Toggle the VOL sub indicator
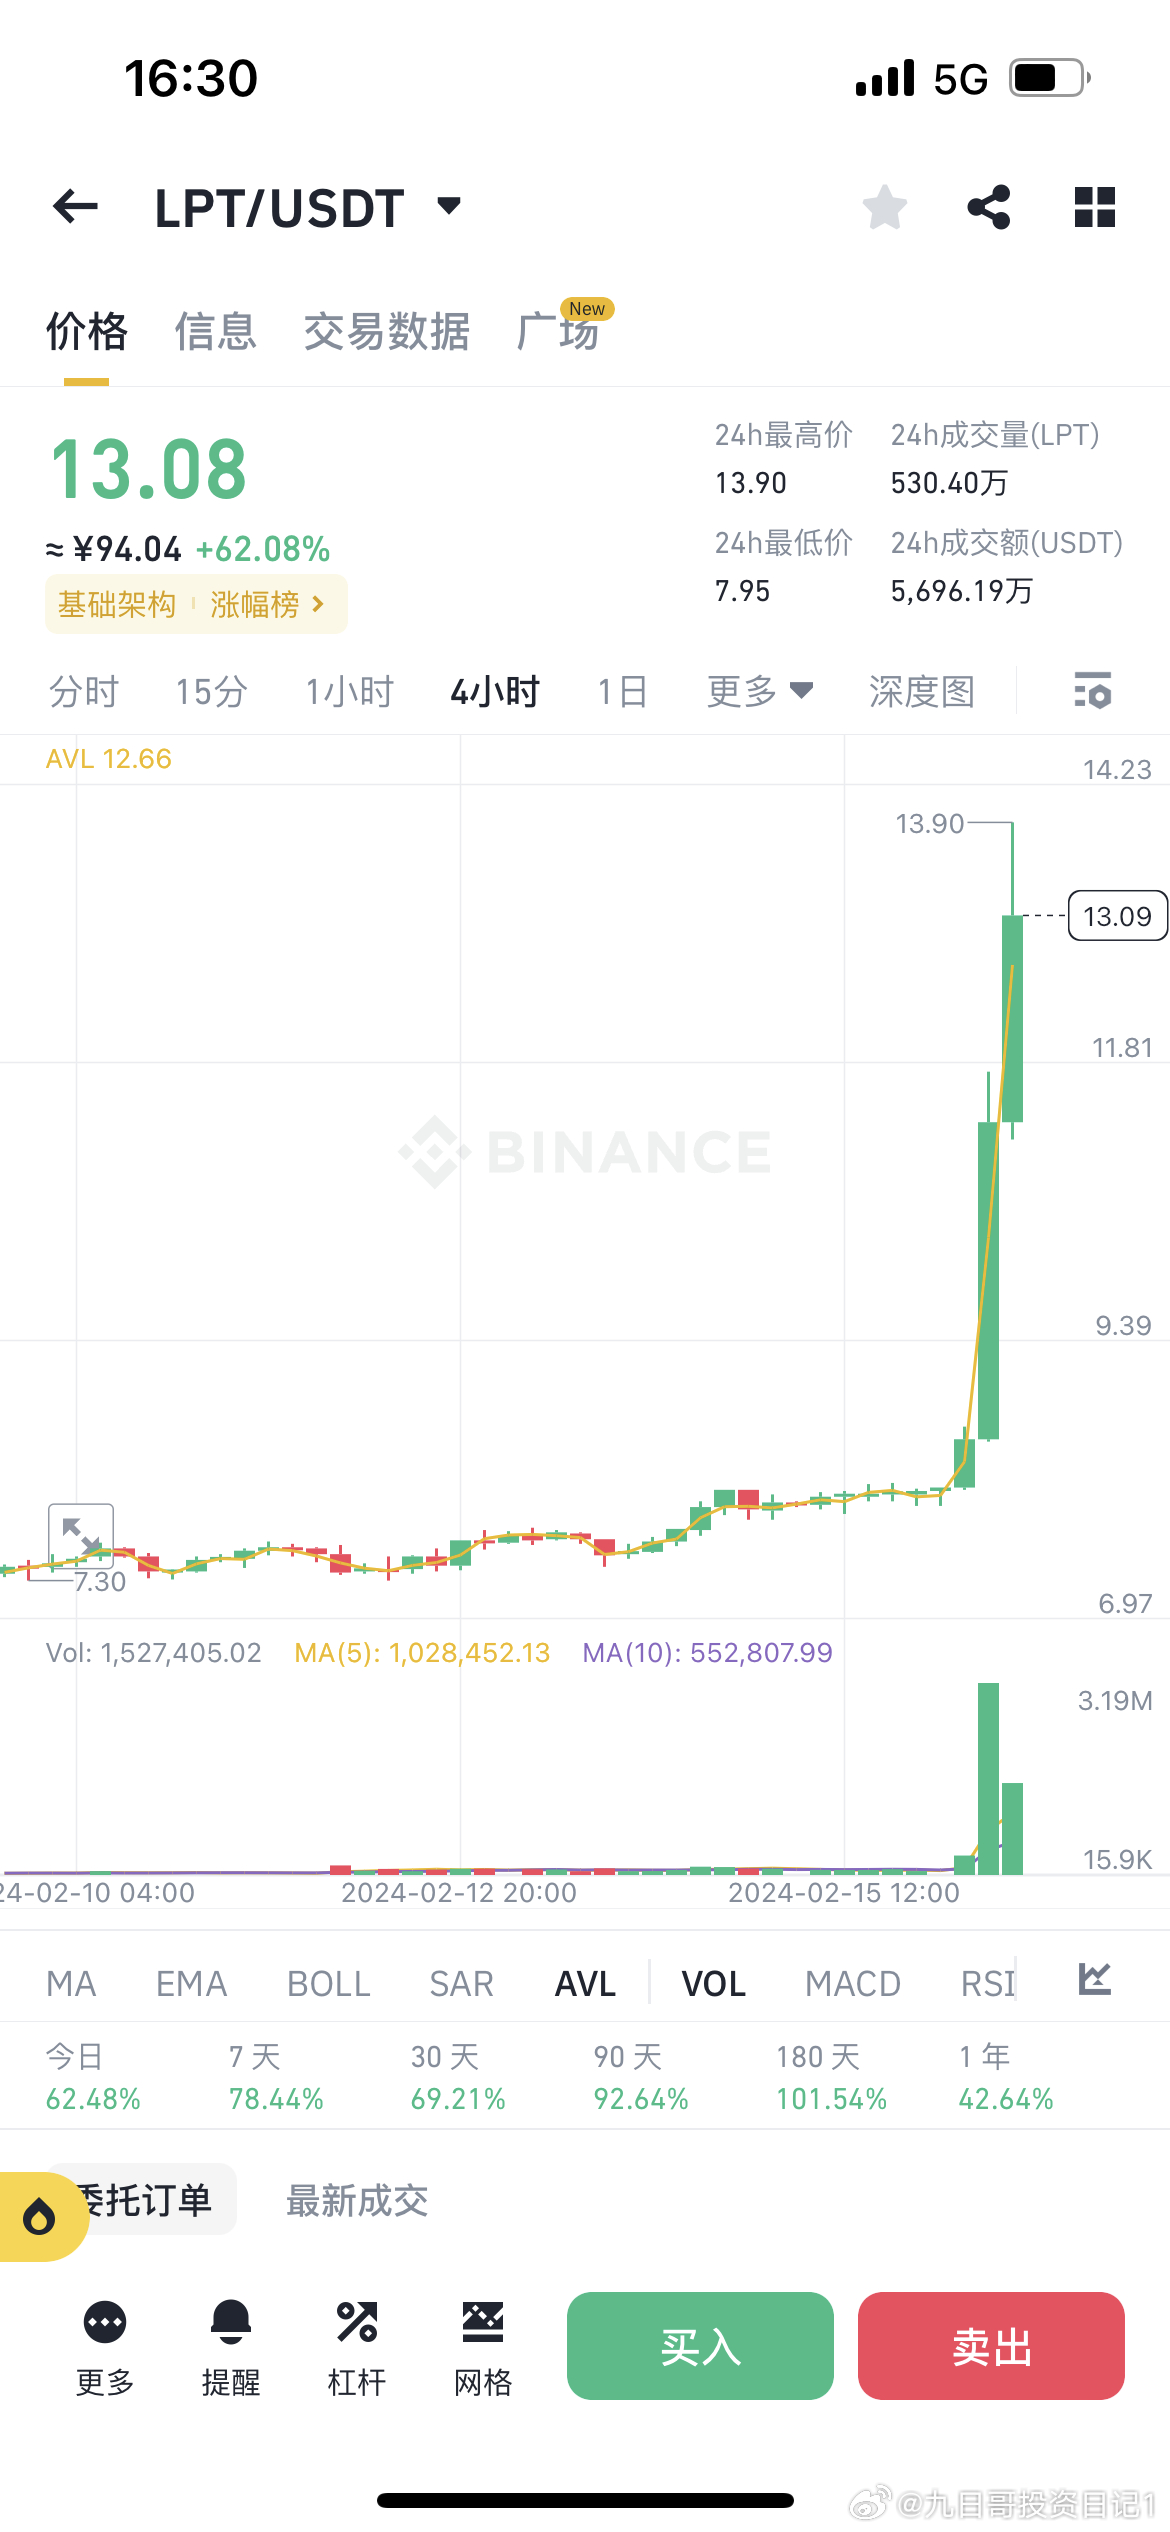This screenshot has height=2532, width=1170. coord(714,1983)
